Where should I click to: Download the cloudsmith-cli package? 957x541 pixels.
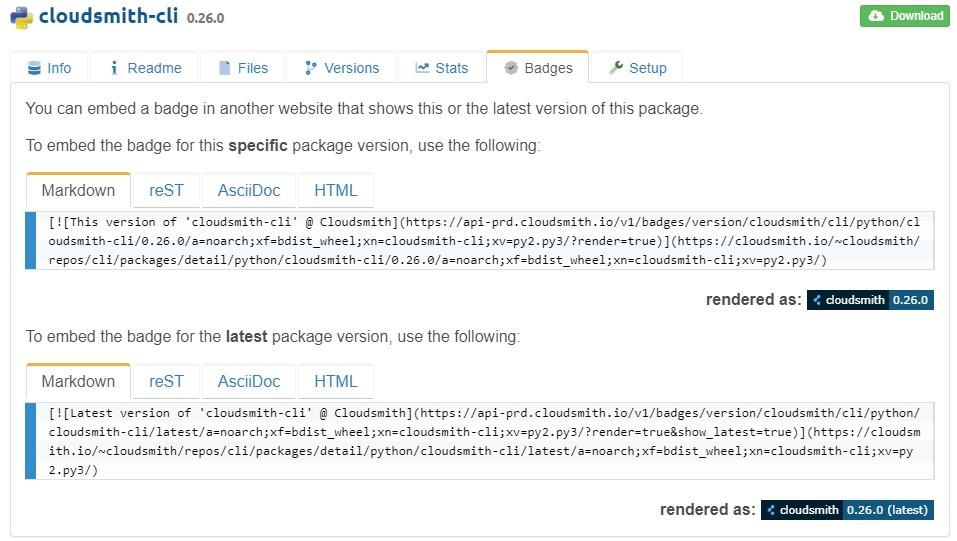click(x=905, y=16)
